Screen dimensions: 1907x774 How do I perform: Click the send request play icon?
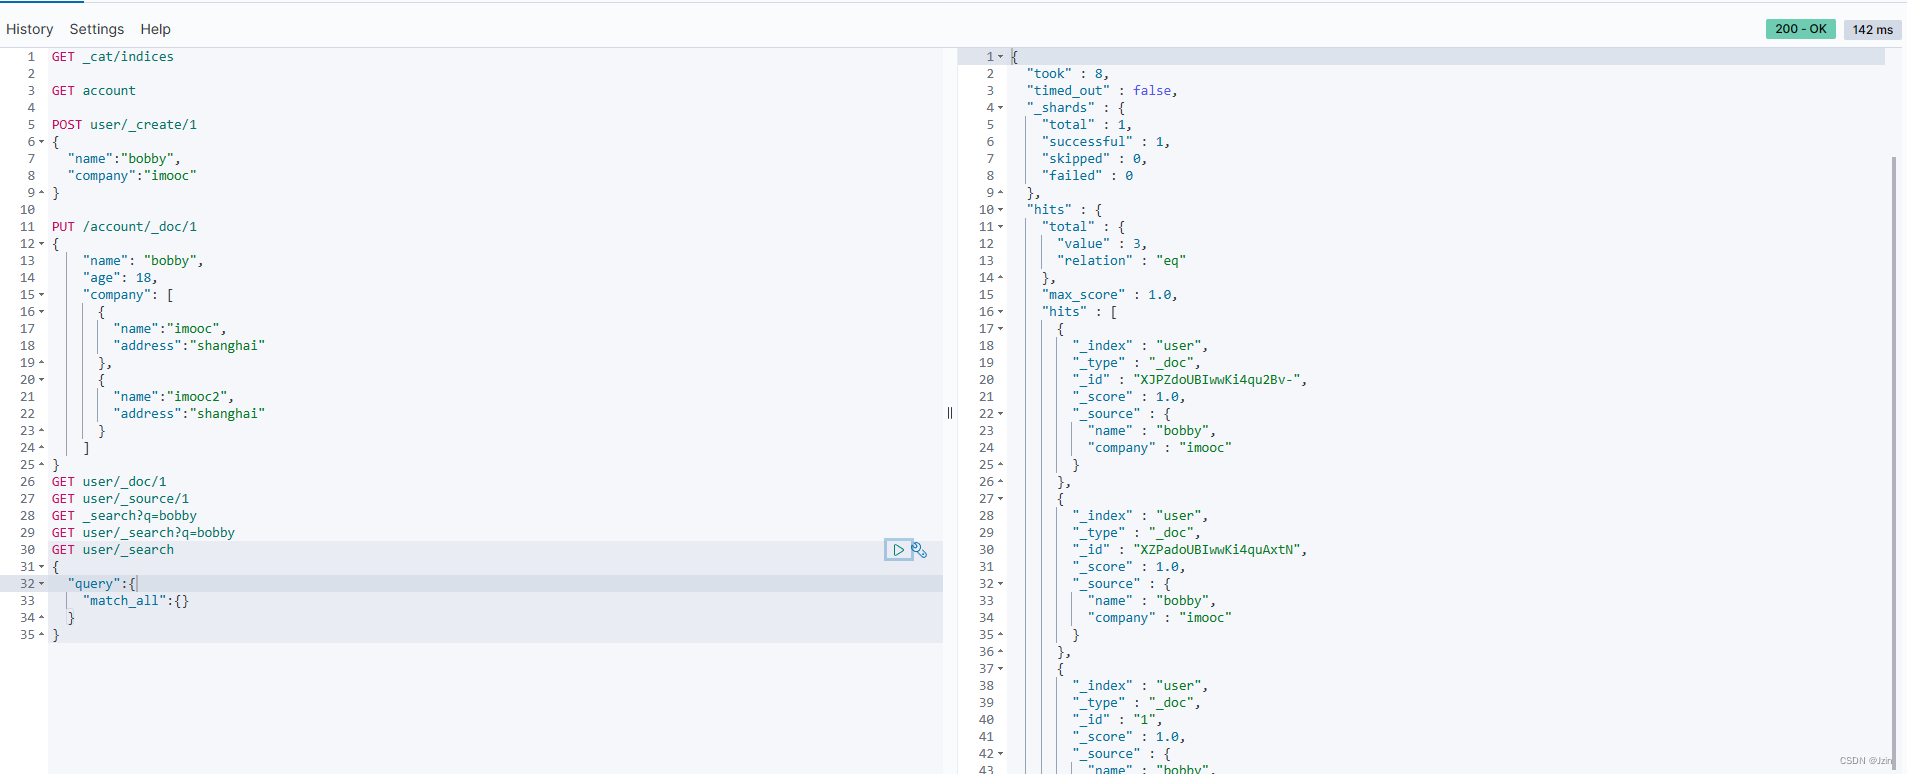click(898, 550)
